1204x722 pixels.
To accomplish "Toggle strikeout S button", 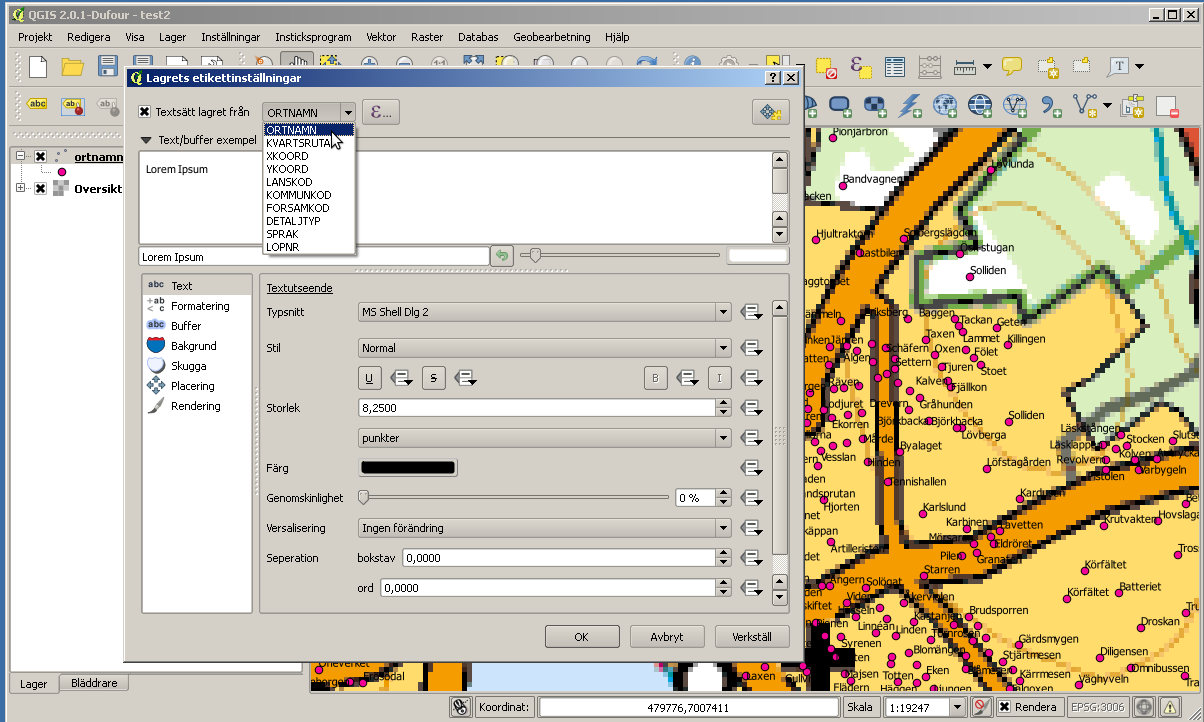I will coord(433,378).
